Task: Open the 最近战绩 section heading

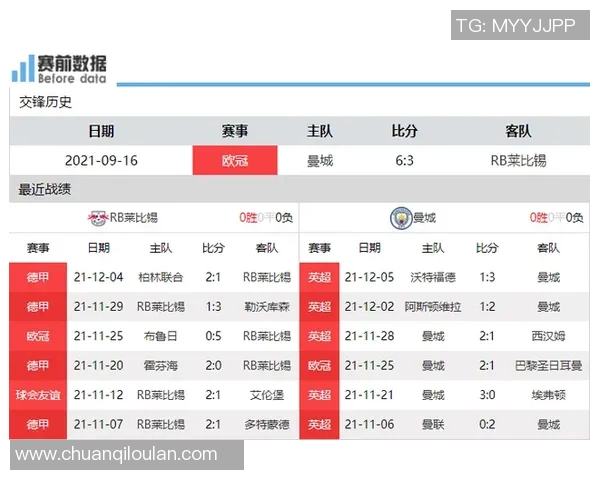Action: (45, 189)
